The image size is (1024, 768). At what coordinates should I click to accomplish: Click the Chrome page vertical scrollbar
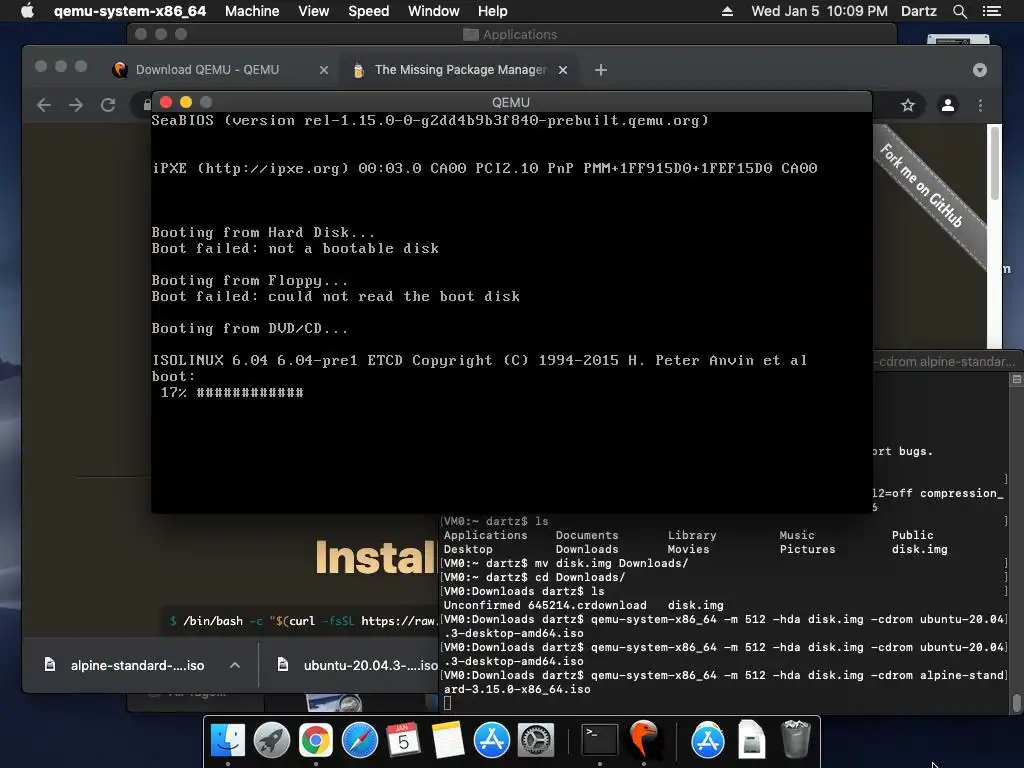click(995, 163)
